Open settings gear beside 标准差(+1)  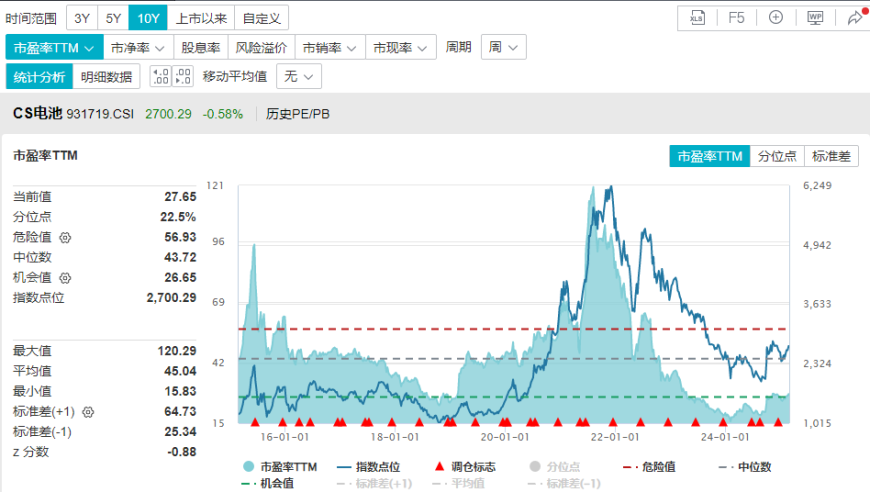tap(88, 412)
